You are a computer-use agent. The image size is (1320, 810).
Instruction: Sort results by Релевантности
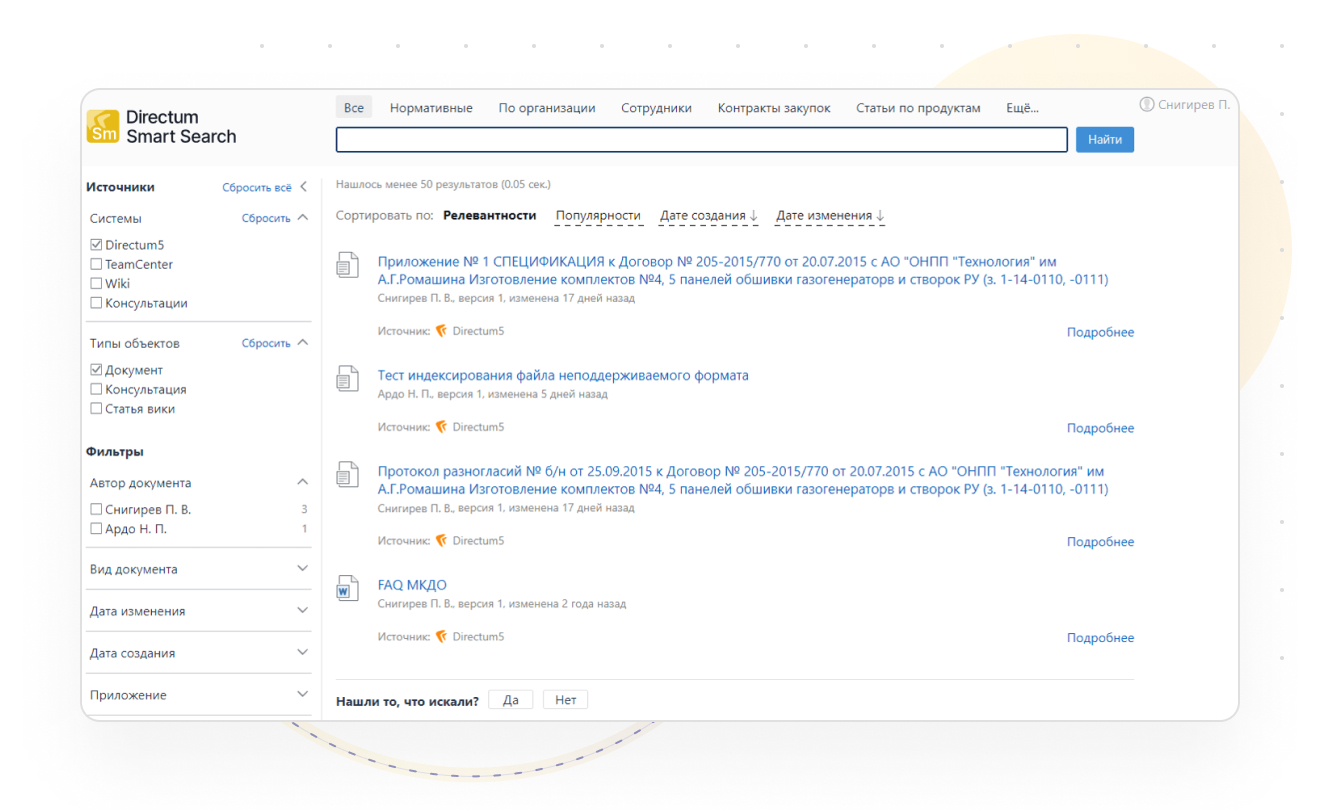[x=490, y=215]
